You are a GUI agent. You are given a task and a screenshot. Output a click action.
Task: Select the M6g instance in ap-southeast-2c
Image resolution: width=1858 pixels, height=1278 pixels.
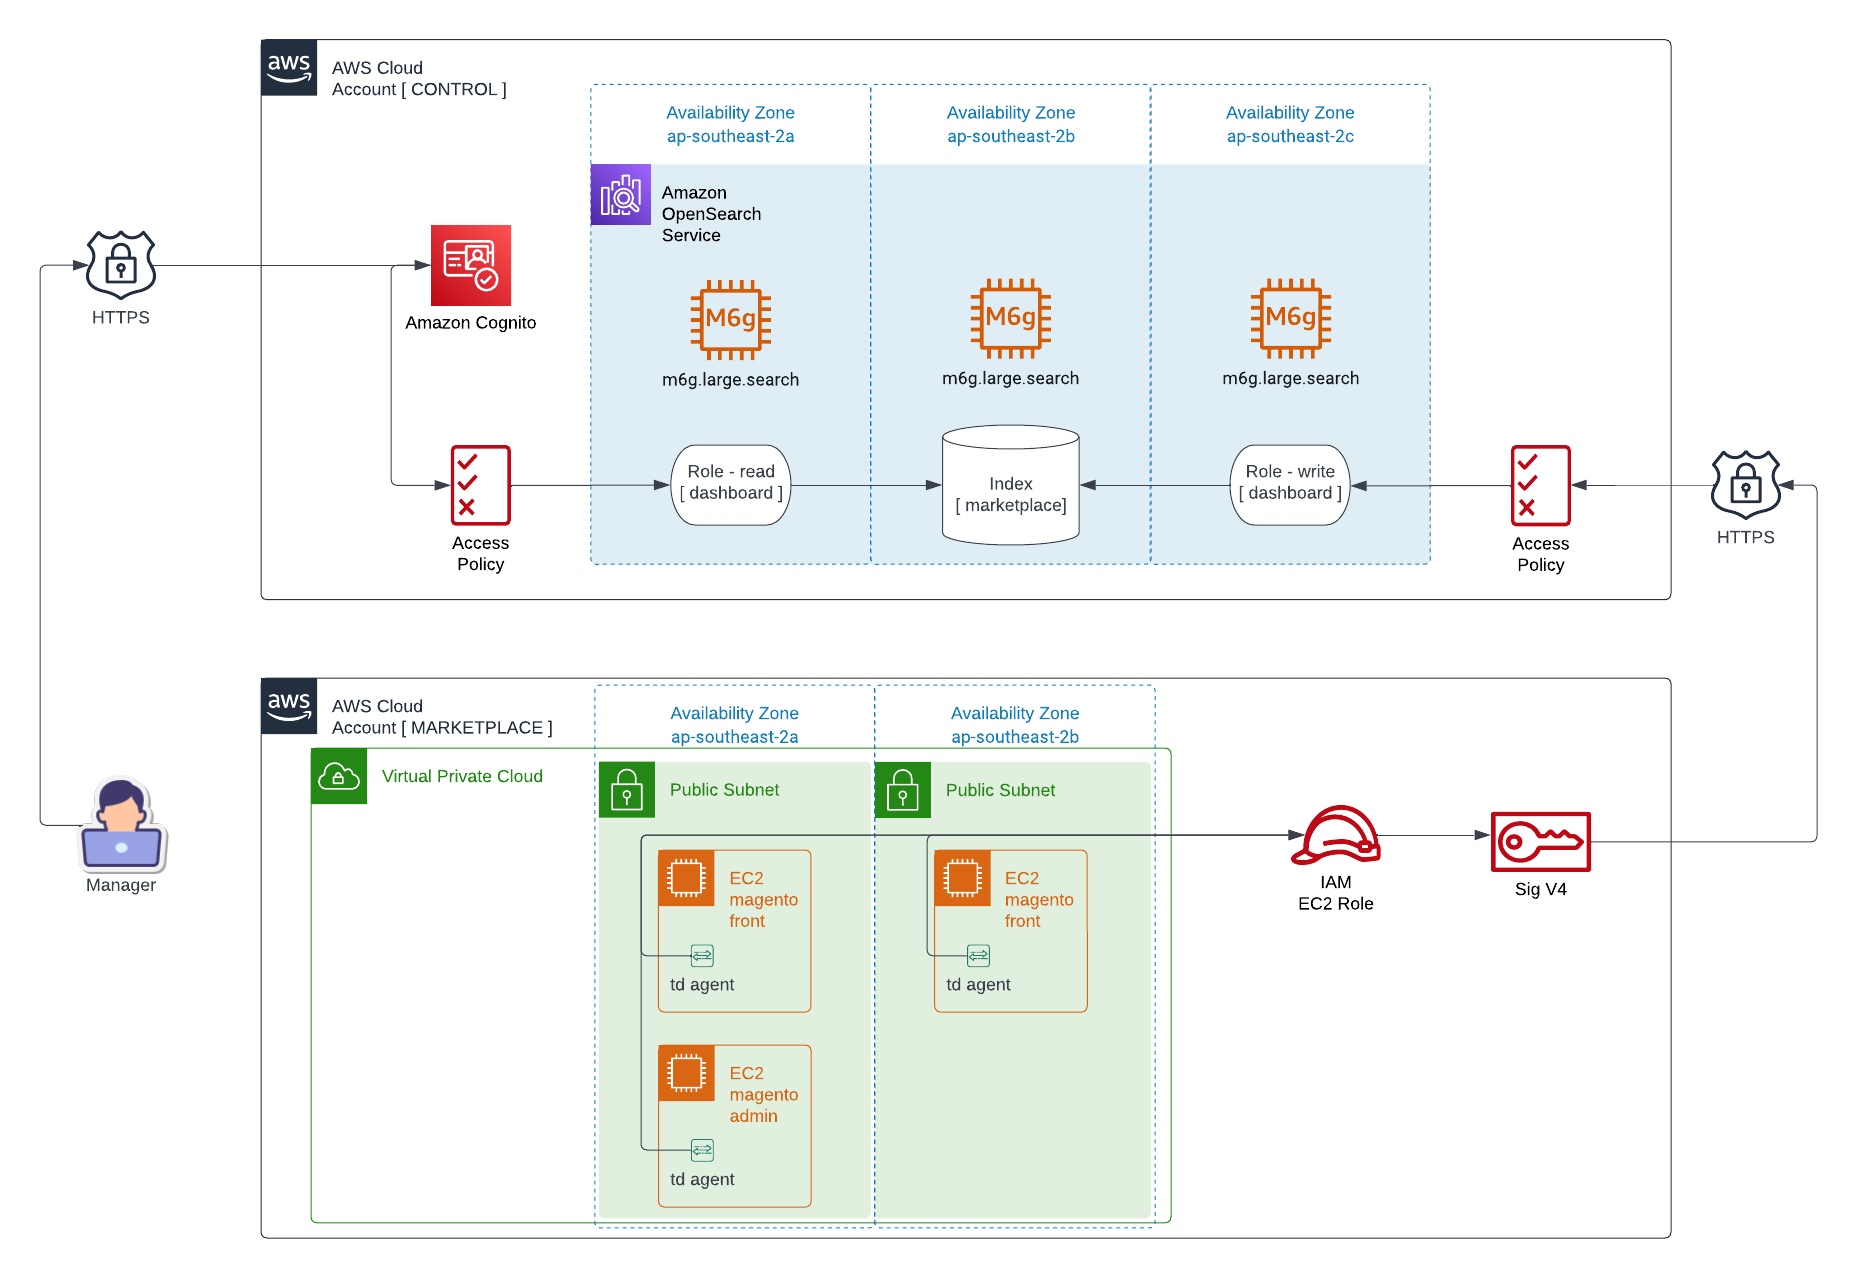tap(1290, 318)
